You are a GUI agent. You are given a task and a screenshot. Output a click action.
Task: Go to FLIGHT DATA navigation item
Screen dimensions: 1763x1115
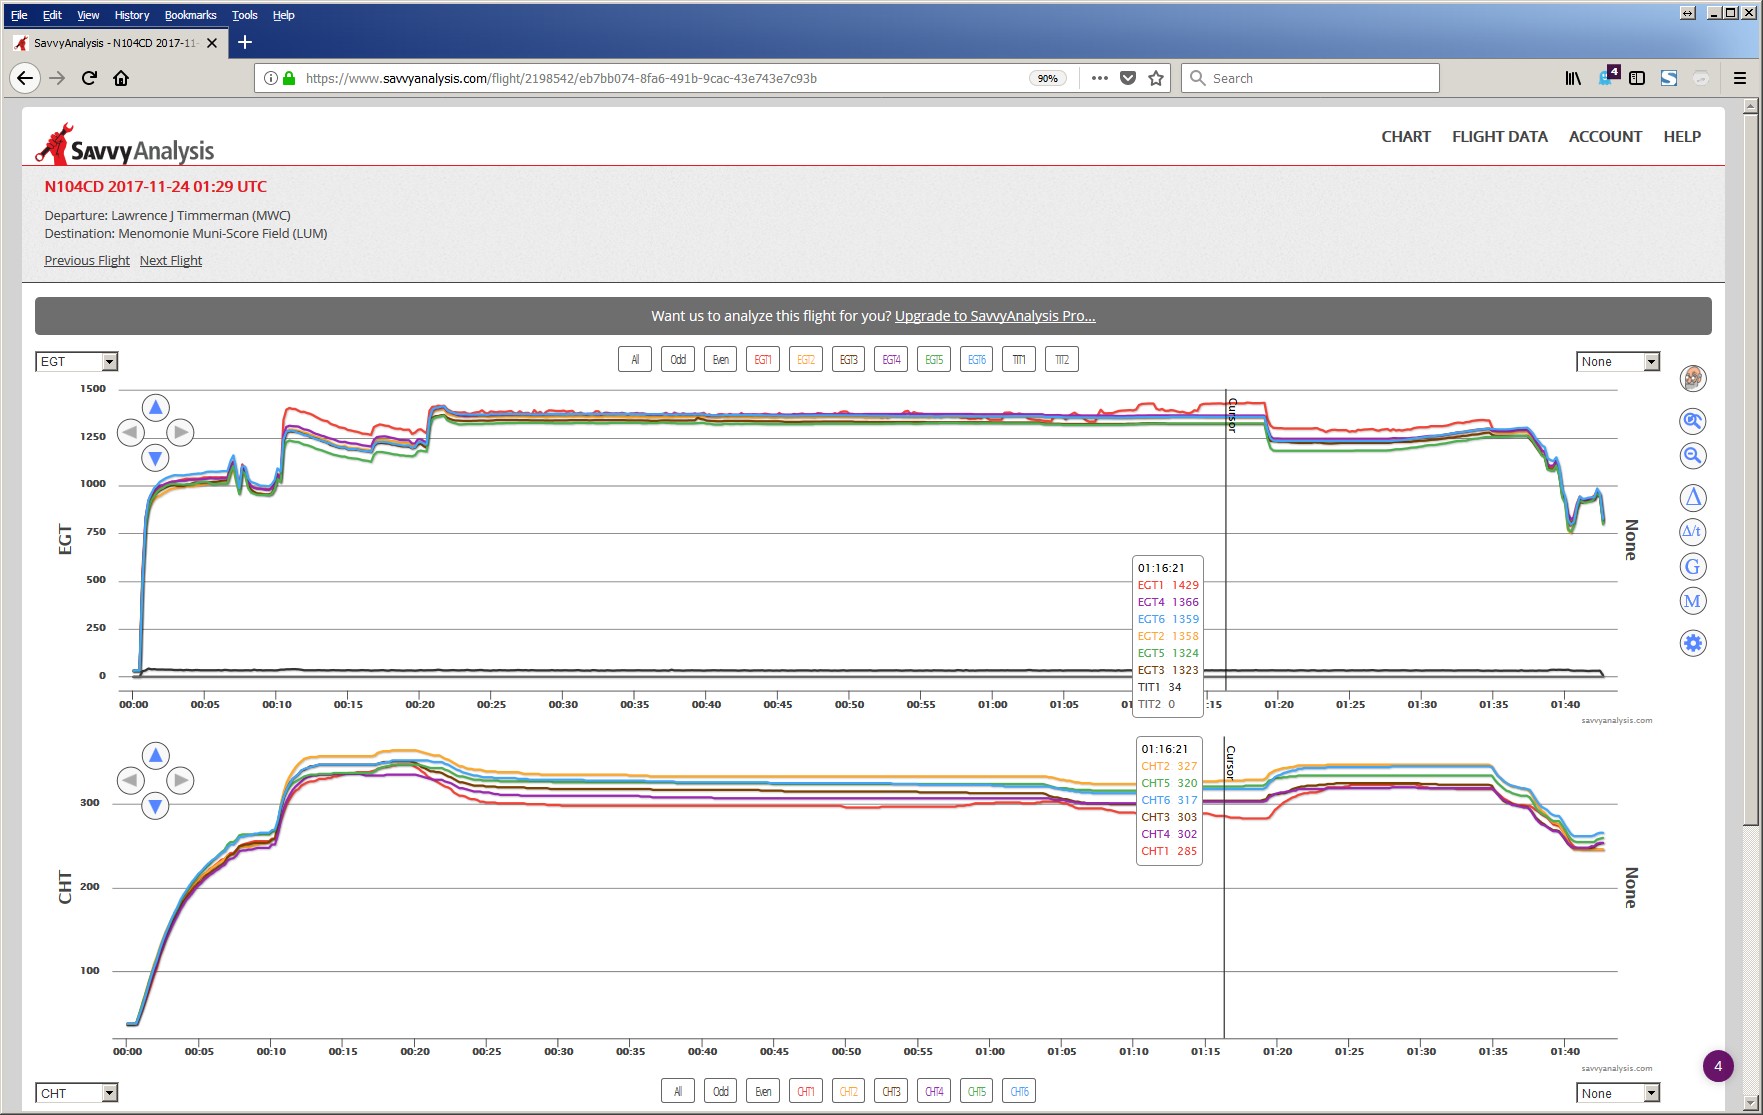click(1499, 137)
